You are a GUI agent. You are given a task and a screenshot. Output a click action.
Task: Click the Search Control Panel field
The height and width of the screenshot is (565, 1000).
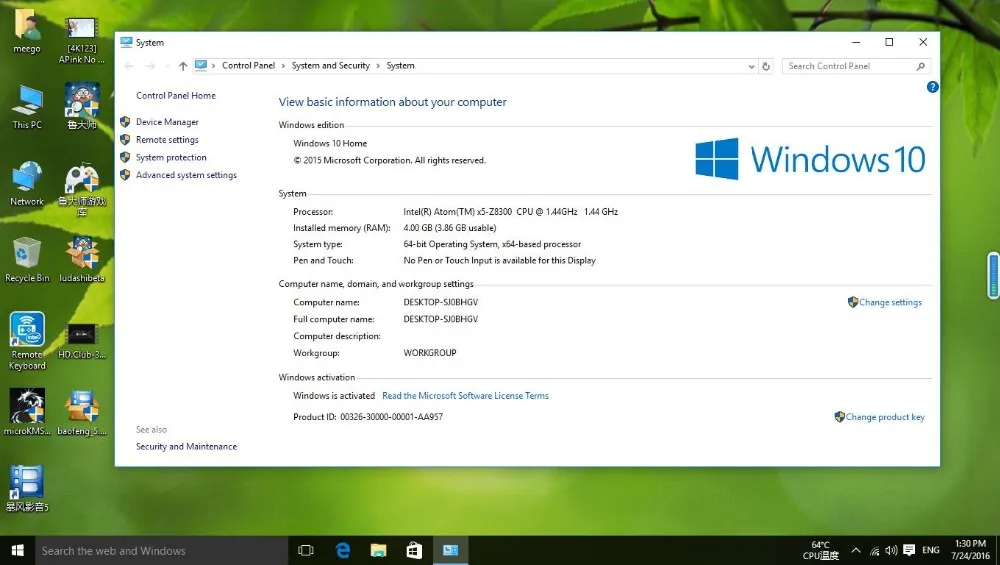tap(856, 66)
